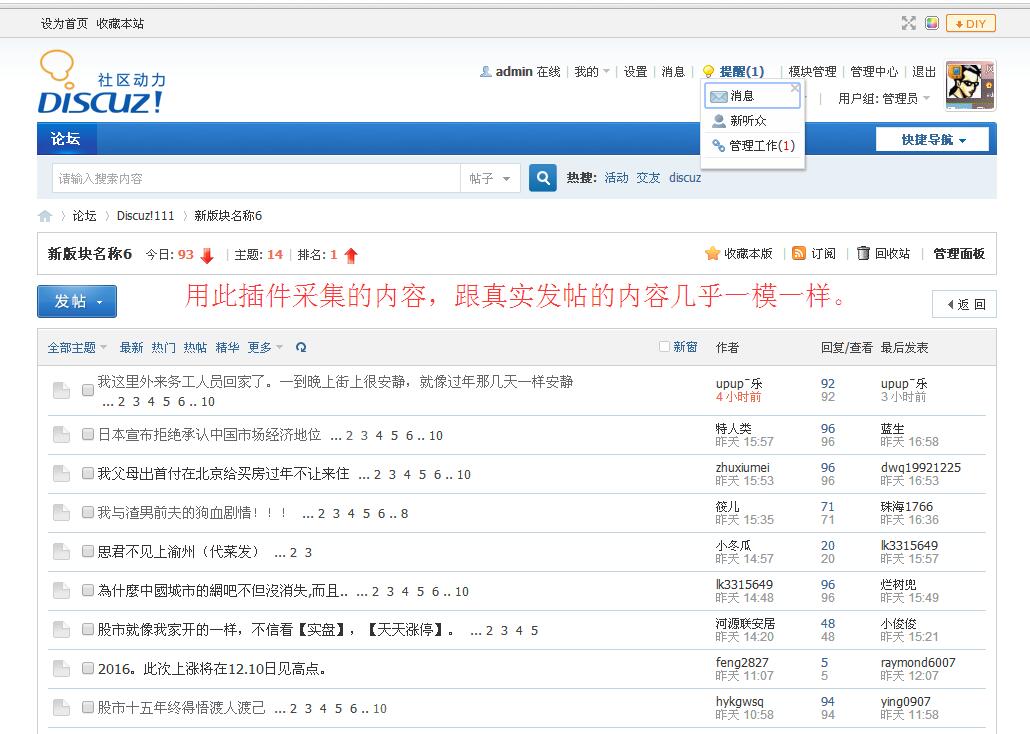Open the envelope 消息 item in reminder popup
Screen dimensions: 1030x734
coord(753,96)
